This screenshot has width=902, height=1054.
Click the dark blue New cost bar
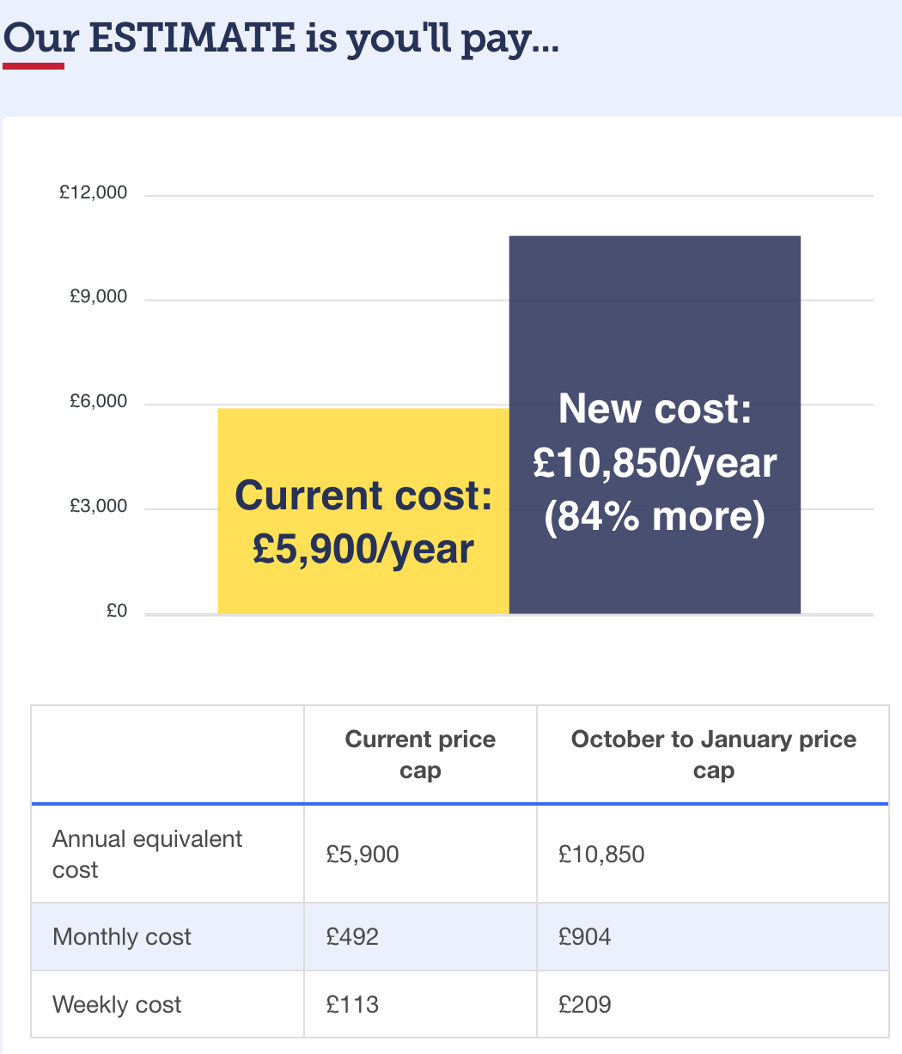(655, 424)
